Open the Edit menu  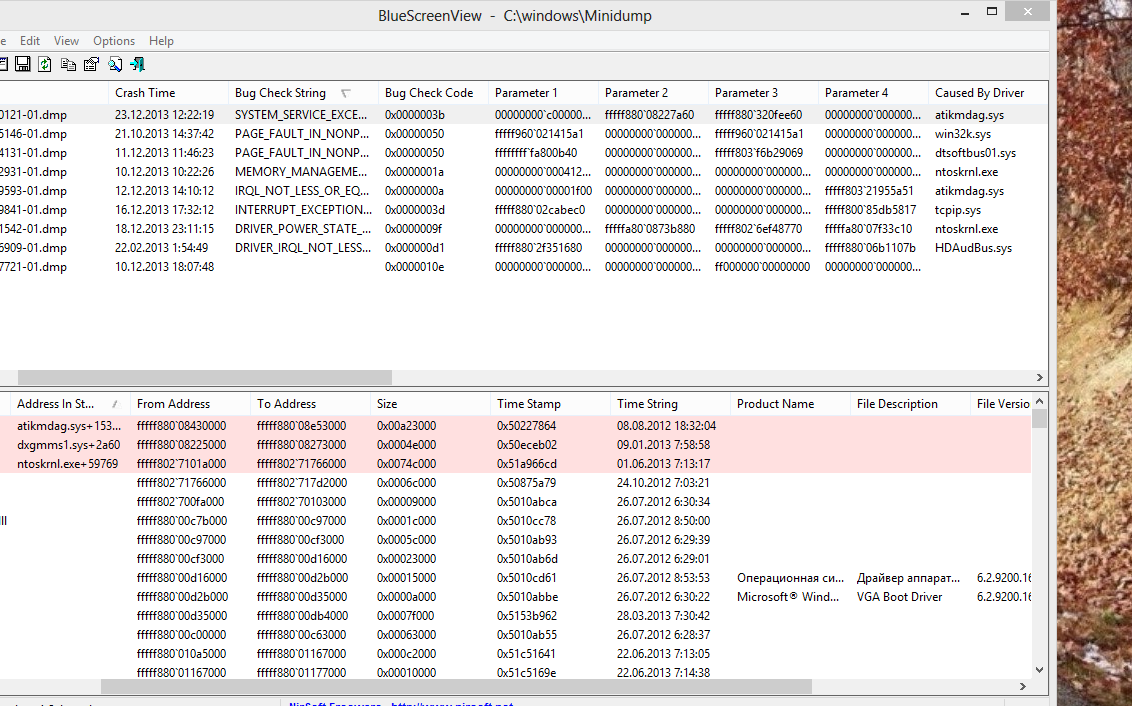[x=30, y=40]
